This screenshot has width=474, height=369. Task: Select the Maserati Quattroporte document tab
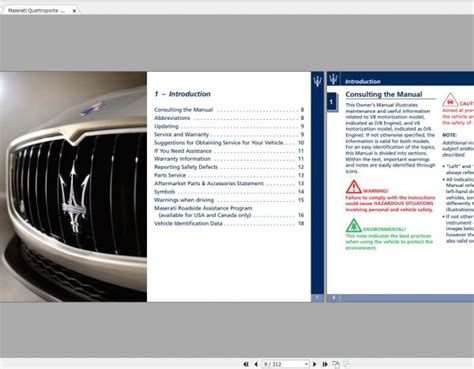point(37,11)
